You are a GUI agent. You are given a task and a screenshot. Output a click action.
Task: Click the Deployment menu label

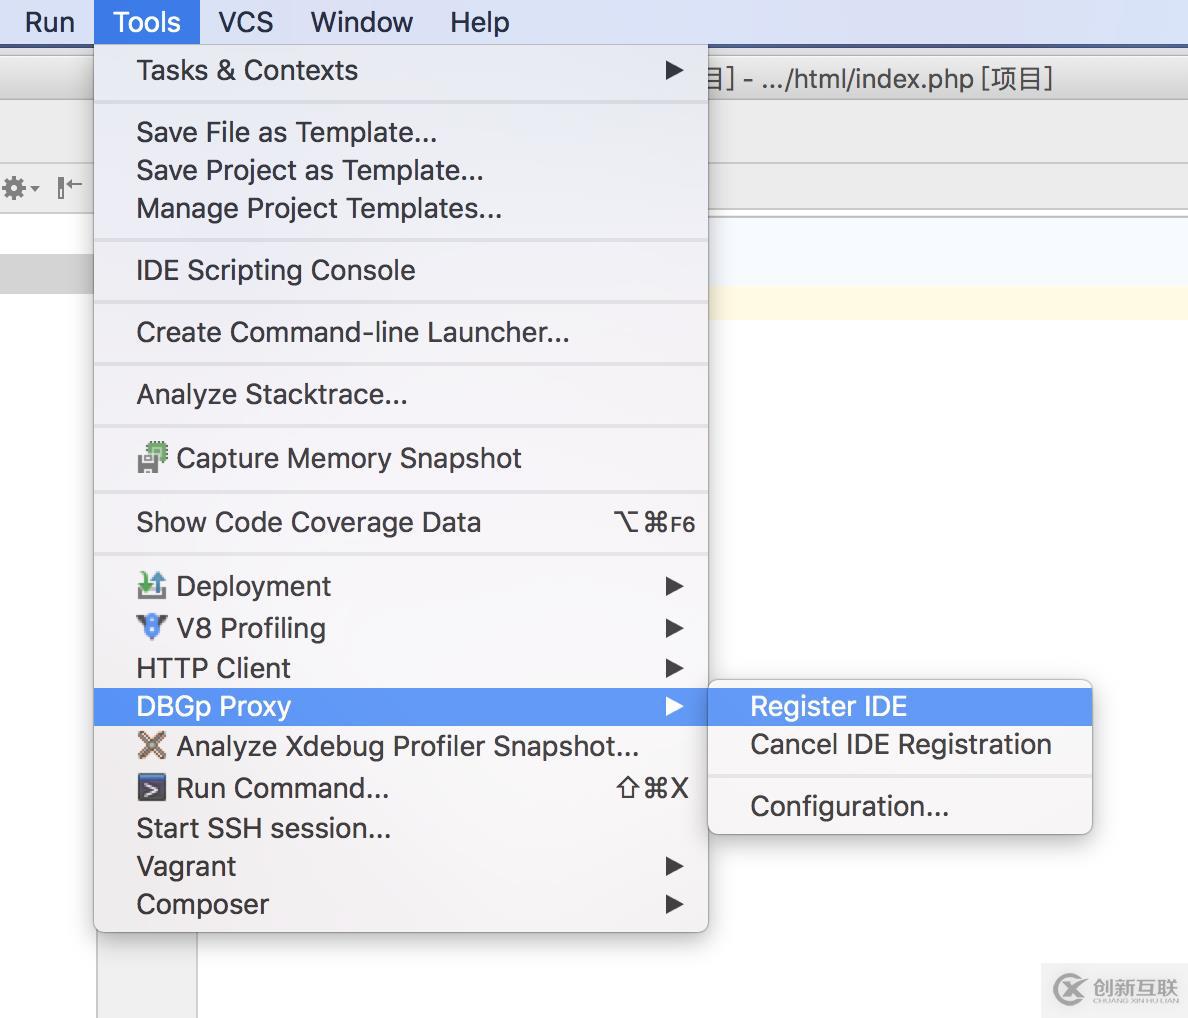(254, 587)
